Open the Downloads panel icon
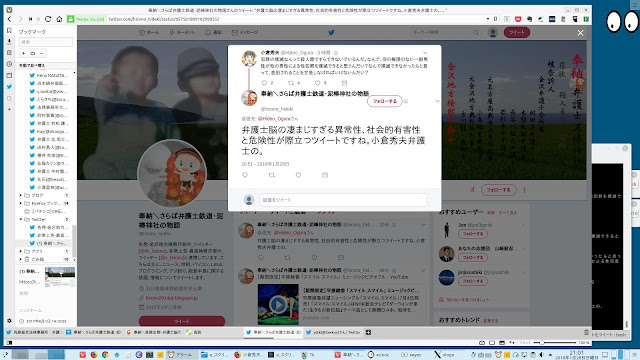The width and height of the screenshot is (640, 360). coord(9,41)
